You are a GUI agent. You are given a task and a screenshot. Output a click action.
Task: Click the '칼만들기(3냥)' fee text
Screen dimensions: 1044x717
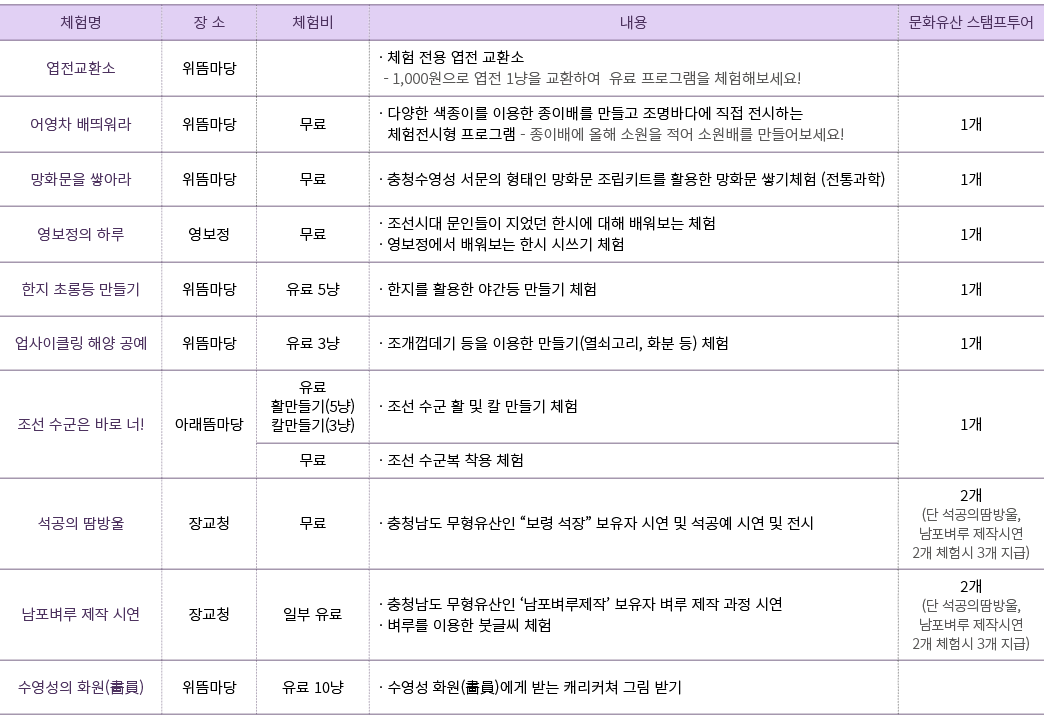tap(312, 425)
